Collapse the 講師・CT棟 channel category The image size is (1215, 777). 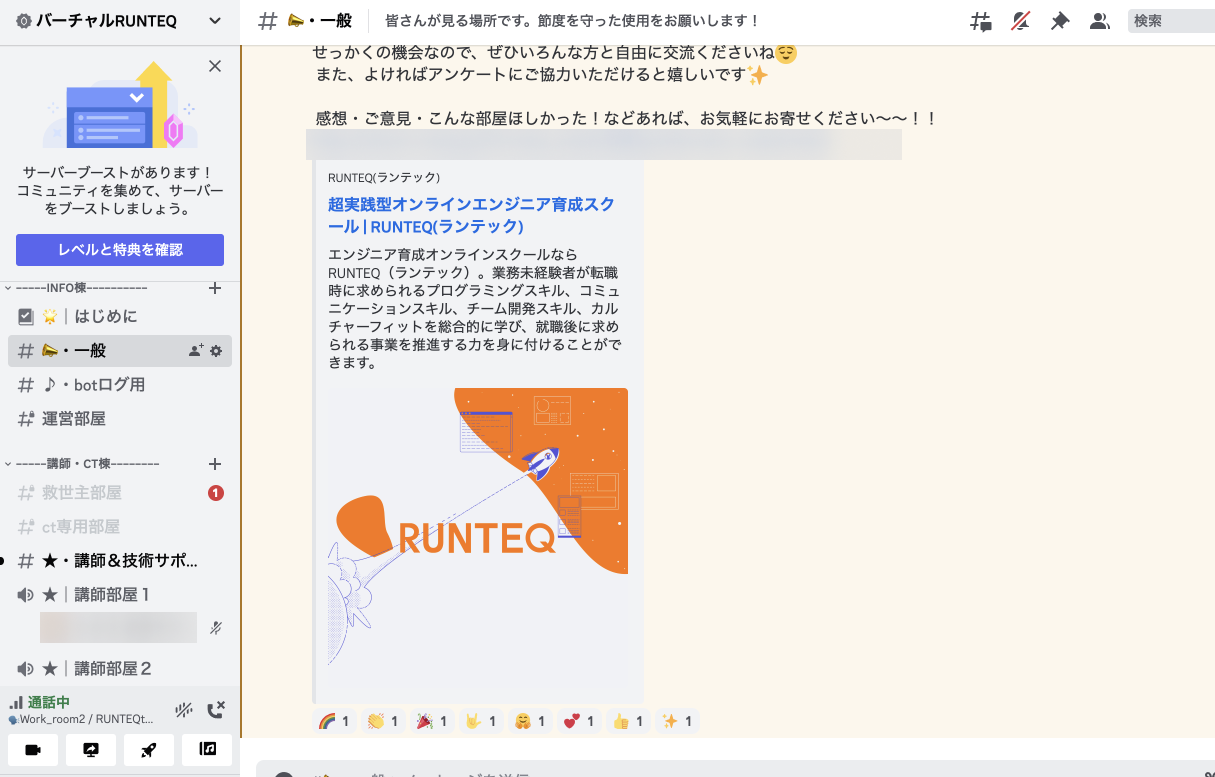tap(82, 464)
